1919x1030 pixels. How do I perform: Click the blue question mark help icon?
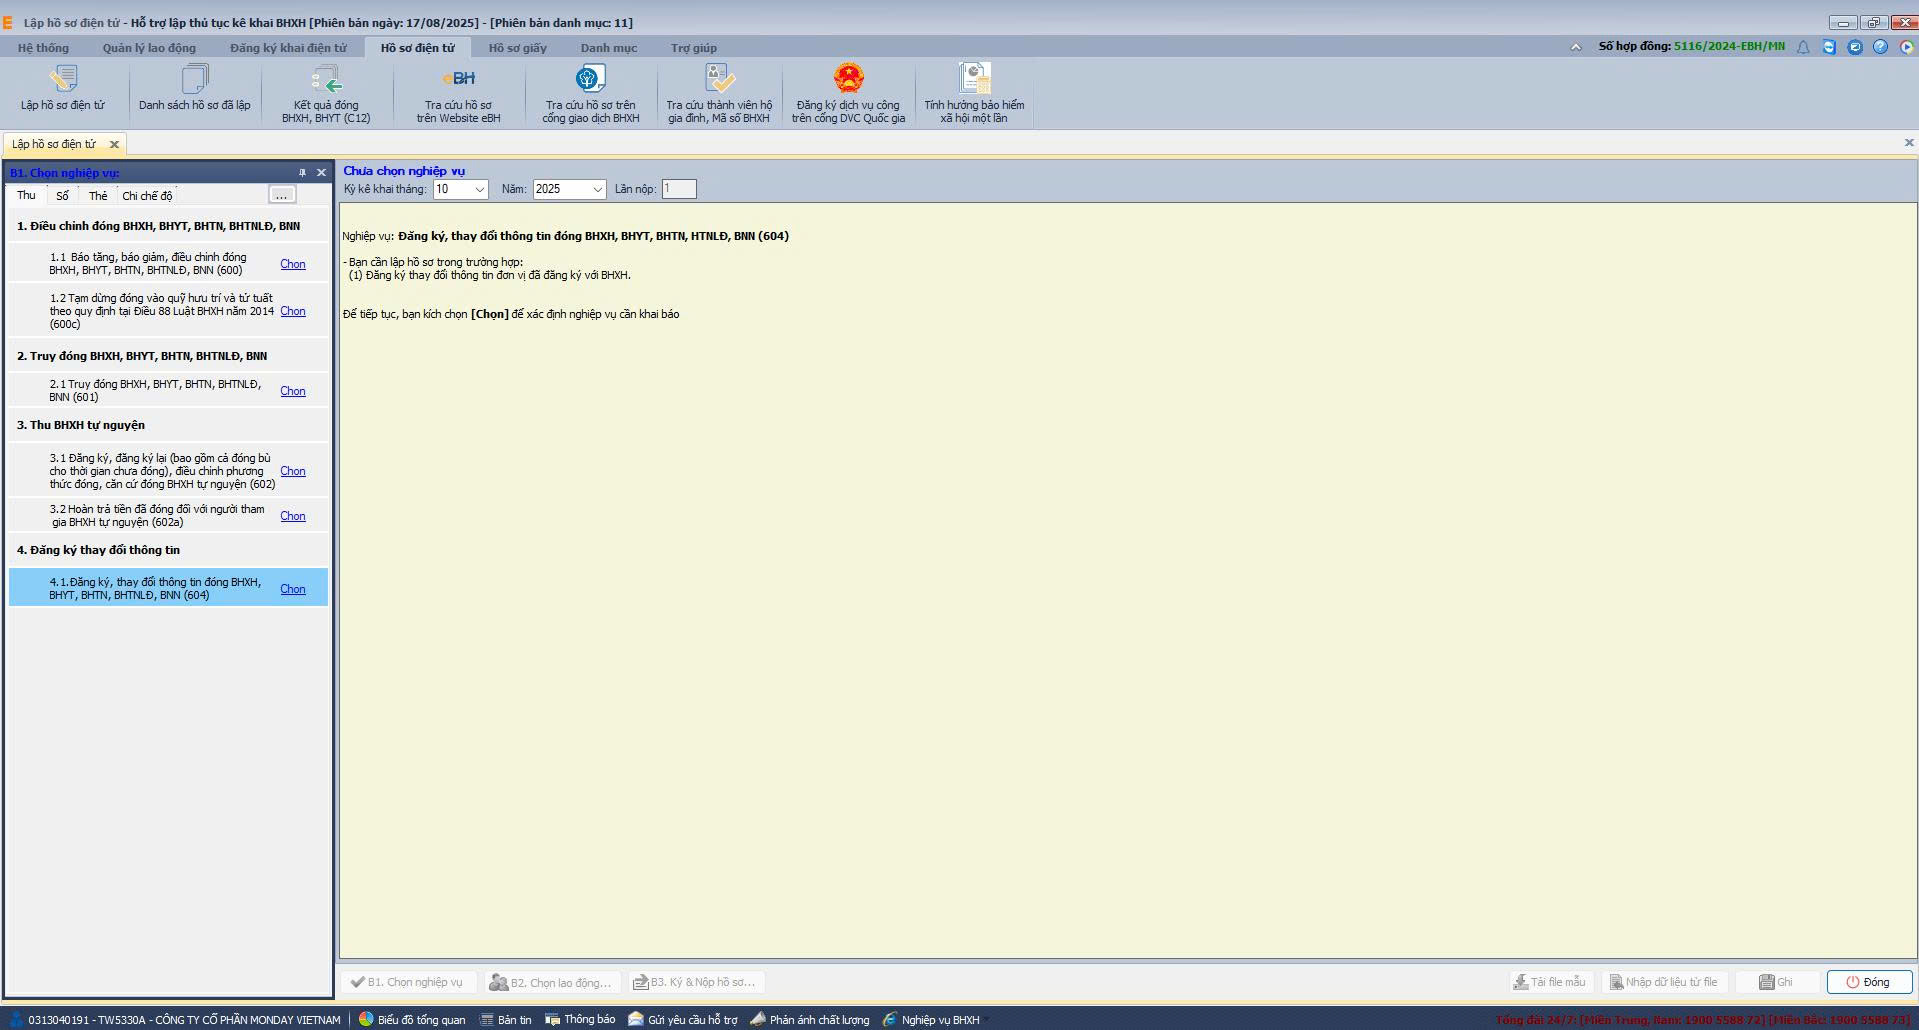point(1880,47)
